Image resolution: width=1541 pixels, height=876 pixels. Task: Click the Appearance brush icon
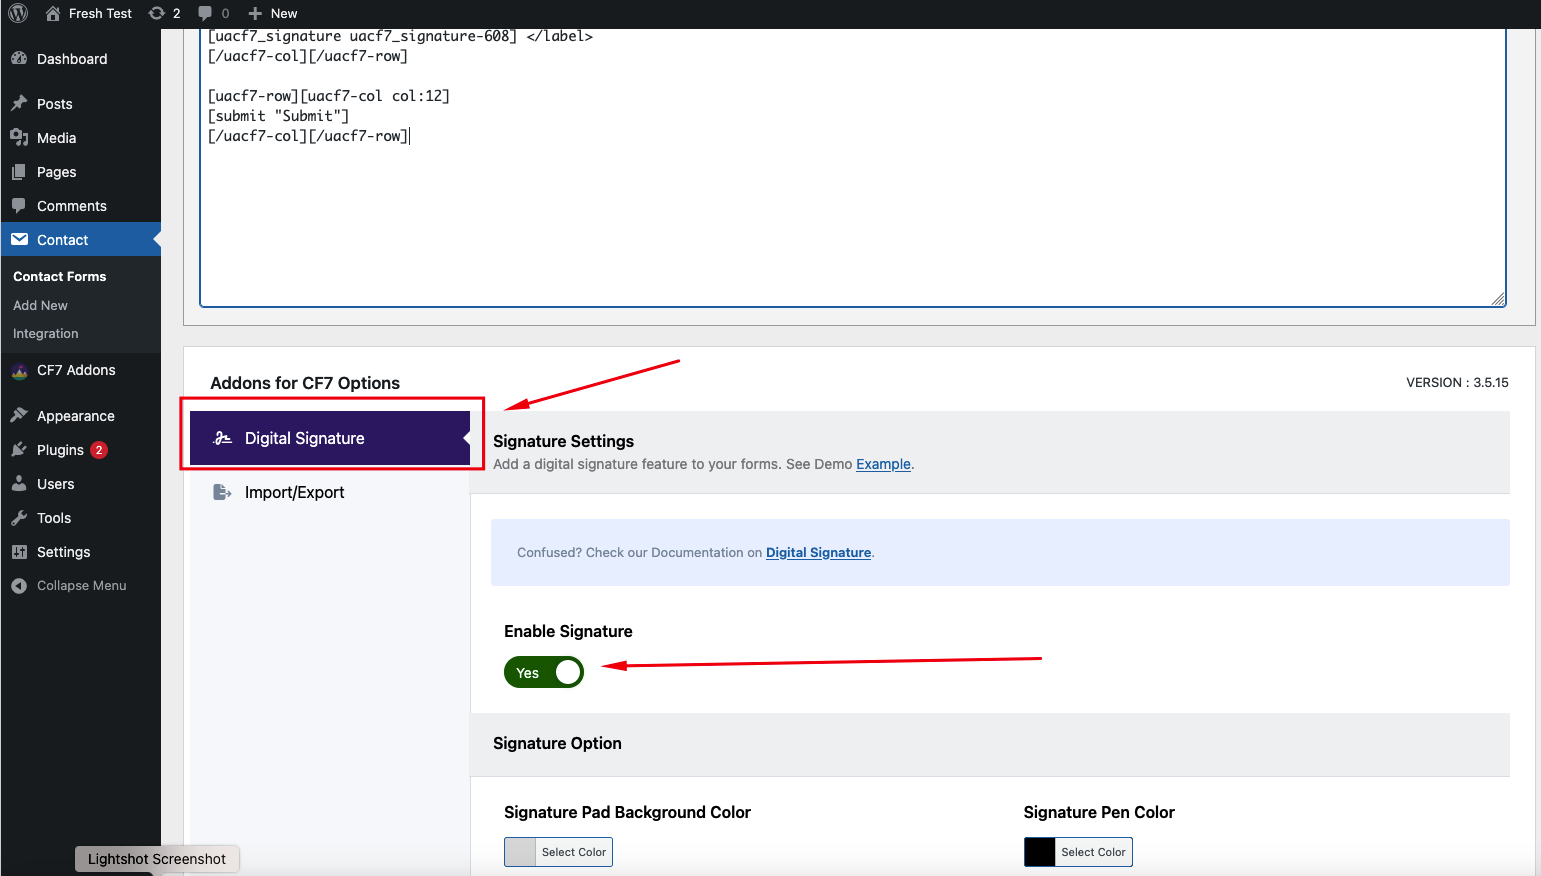(x=19, y=415)
